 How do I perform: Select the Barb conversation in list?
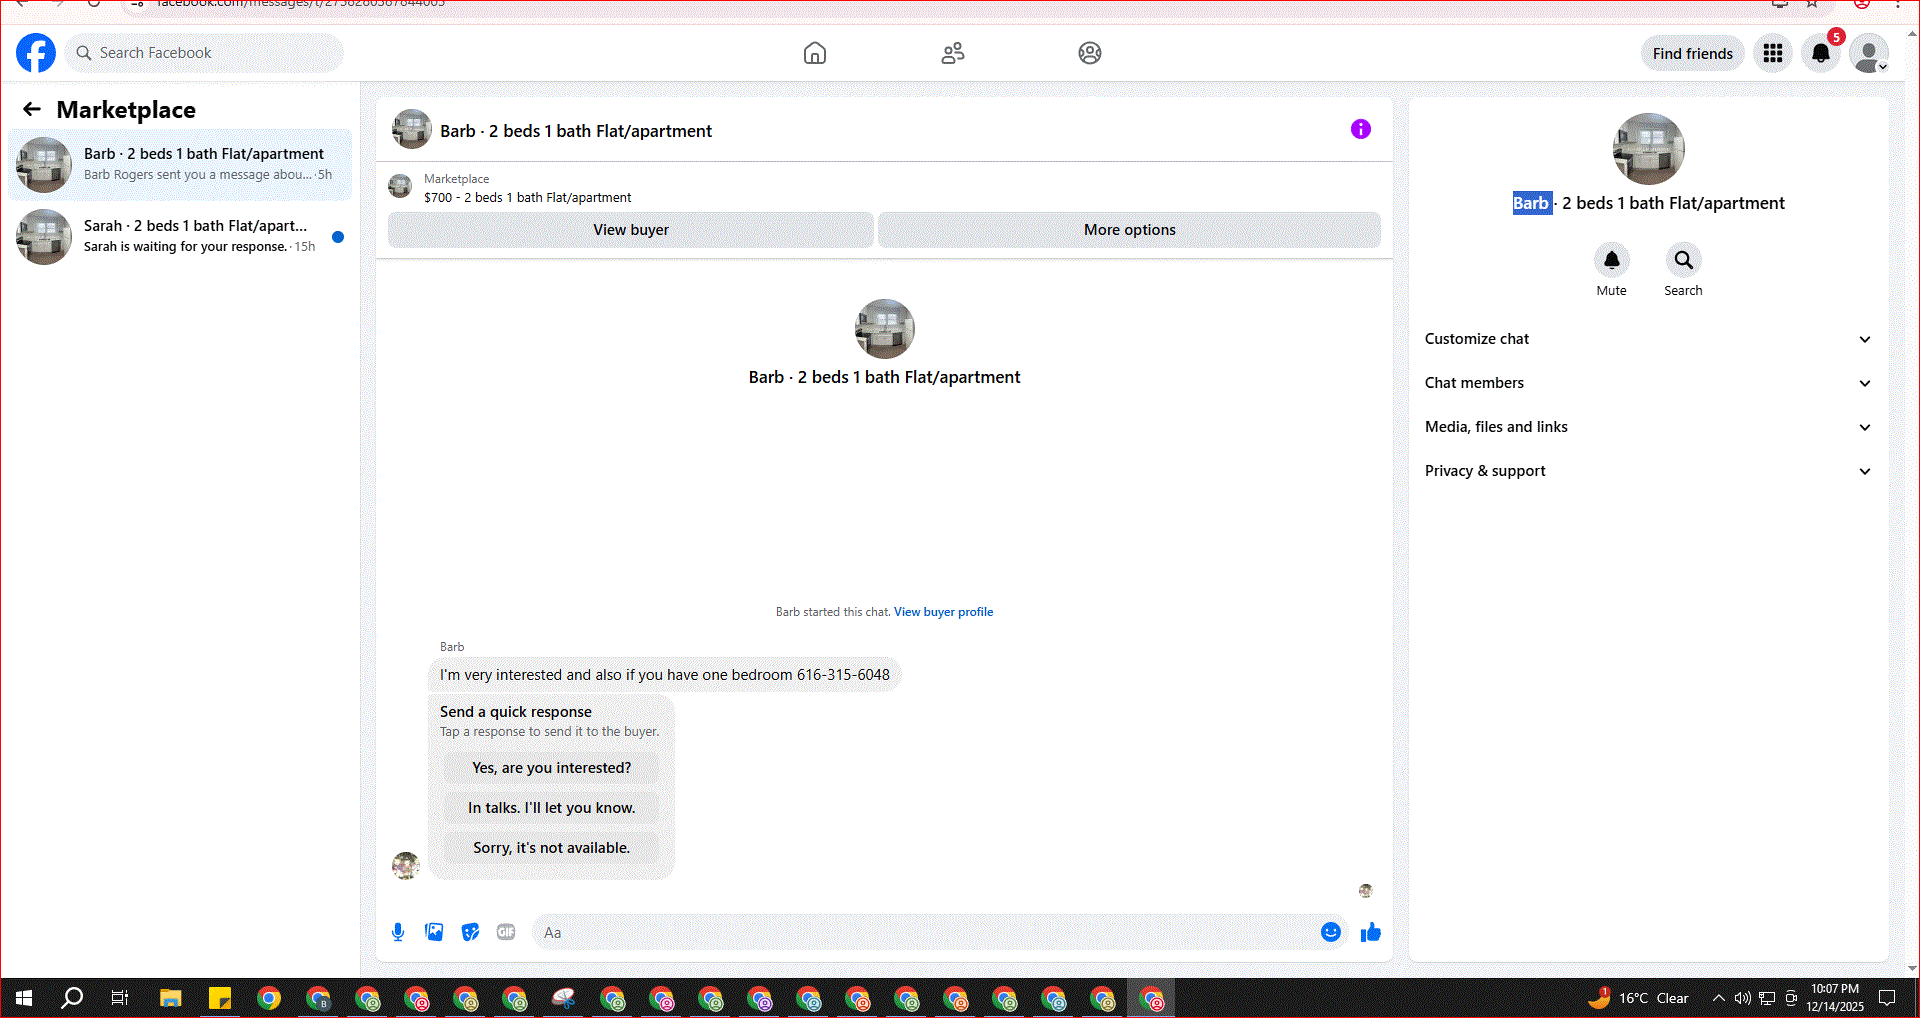pyautogui.click(x=180, y=164)
